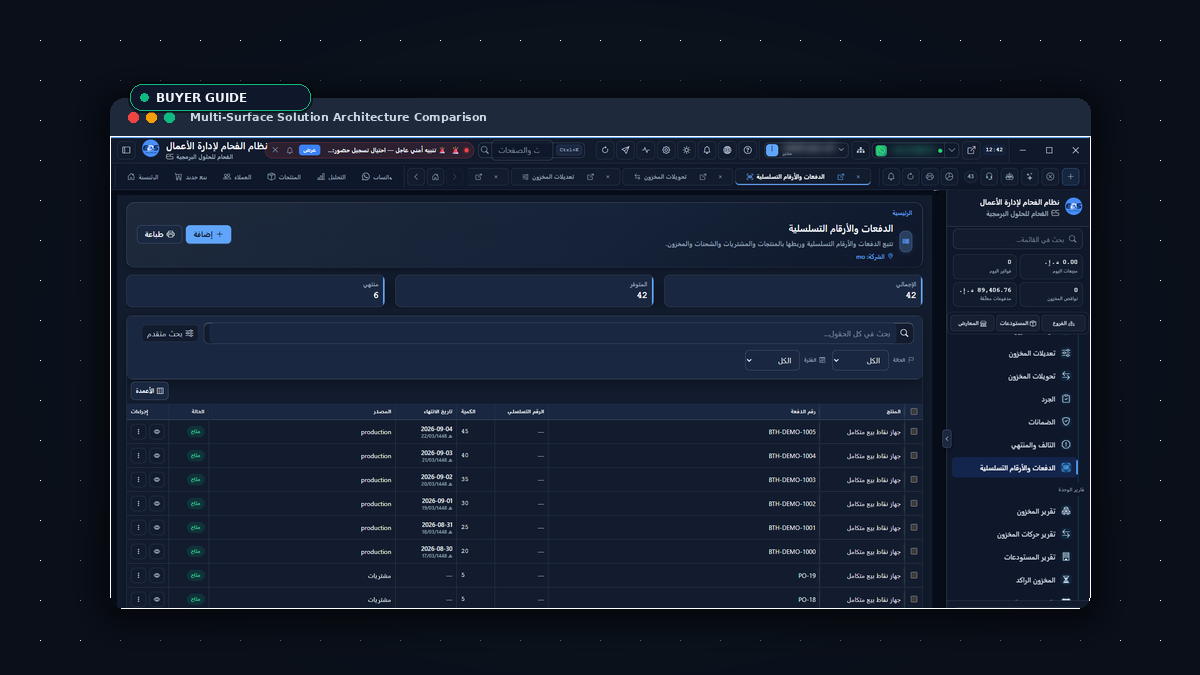Click the الأعمدة columns button
Viewport: 1200px width, 675px height.
(149, 390)
